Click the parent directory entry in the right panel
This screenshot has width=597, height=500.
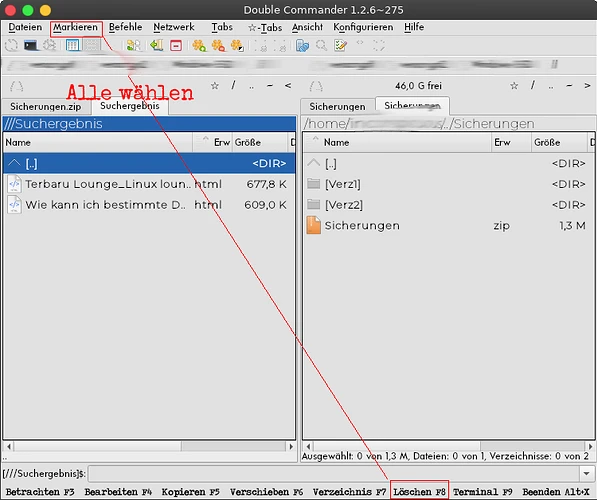coord(448,163)
